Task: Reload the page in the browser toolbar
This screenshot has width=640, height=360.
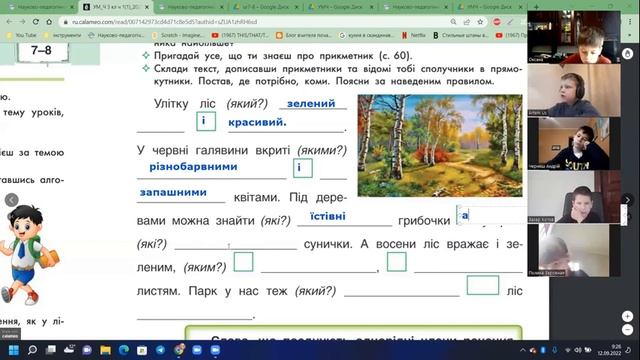Action: click(x=36, y=22)
